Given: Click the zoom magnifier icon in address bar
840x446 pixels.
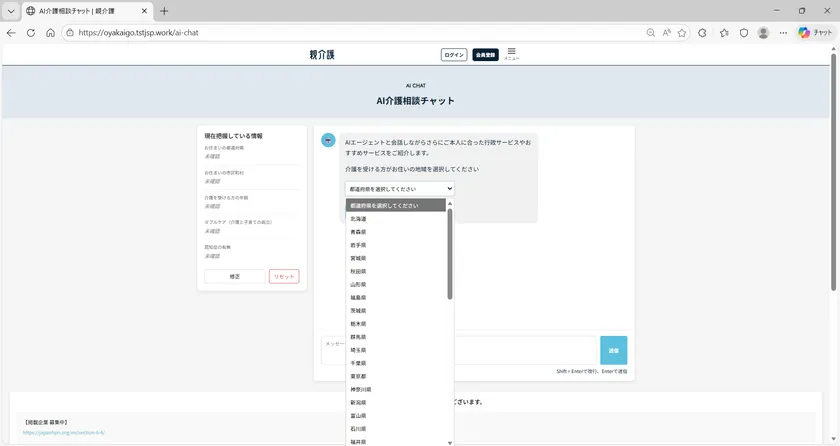Looking at the screenshot, I should click(x=651, y=32).
